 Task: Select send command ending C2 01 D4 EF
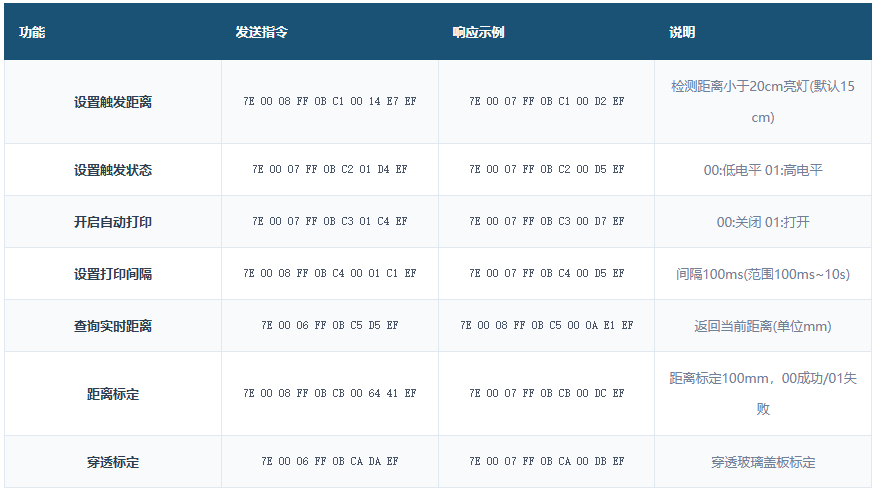(330, 169)
